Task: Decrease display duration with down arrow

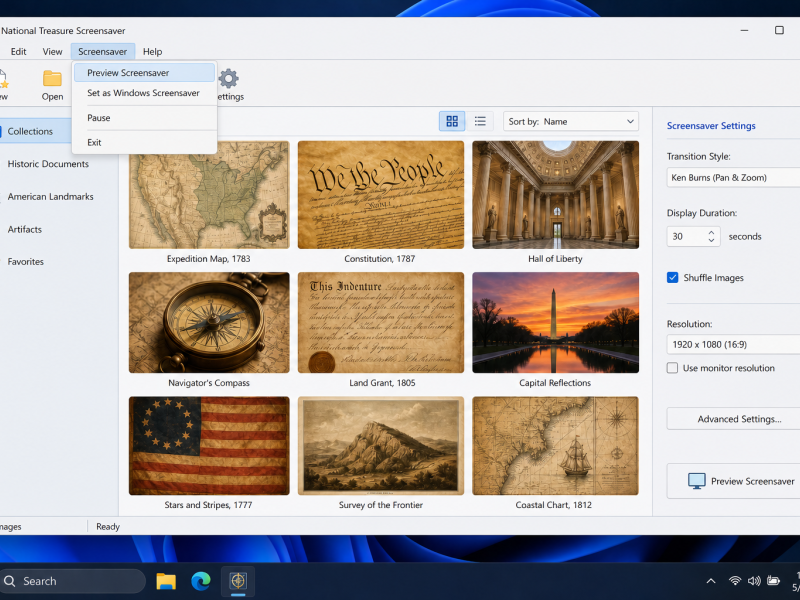Action: click(x=711, y=240)
